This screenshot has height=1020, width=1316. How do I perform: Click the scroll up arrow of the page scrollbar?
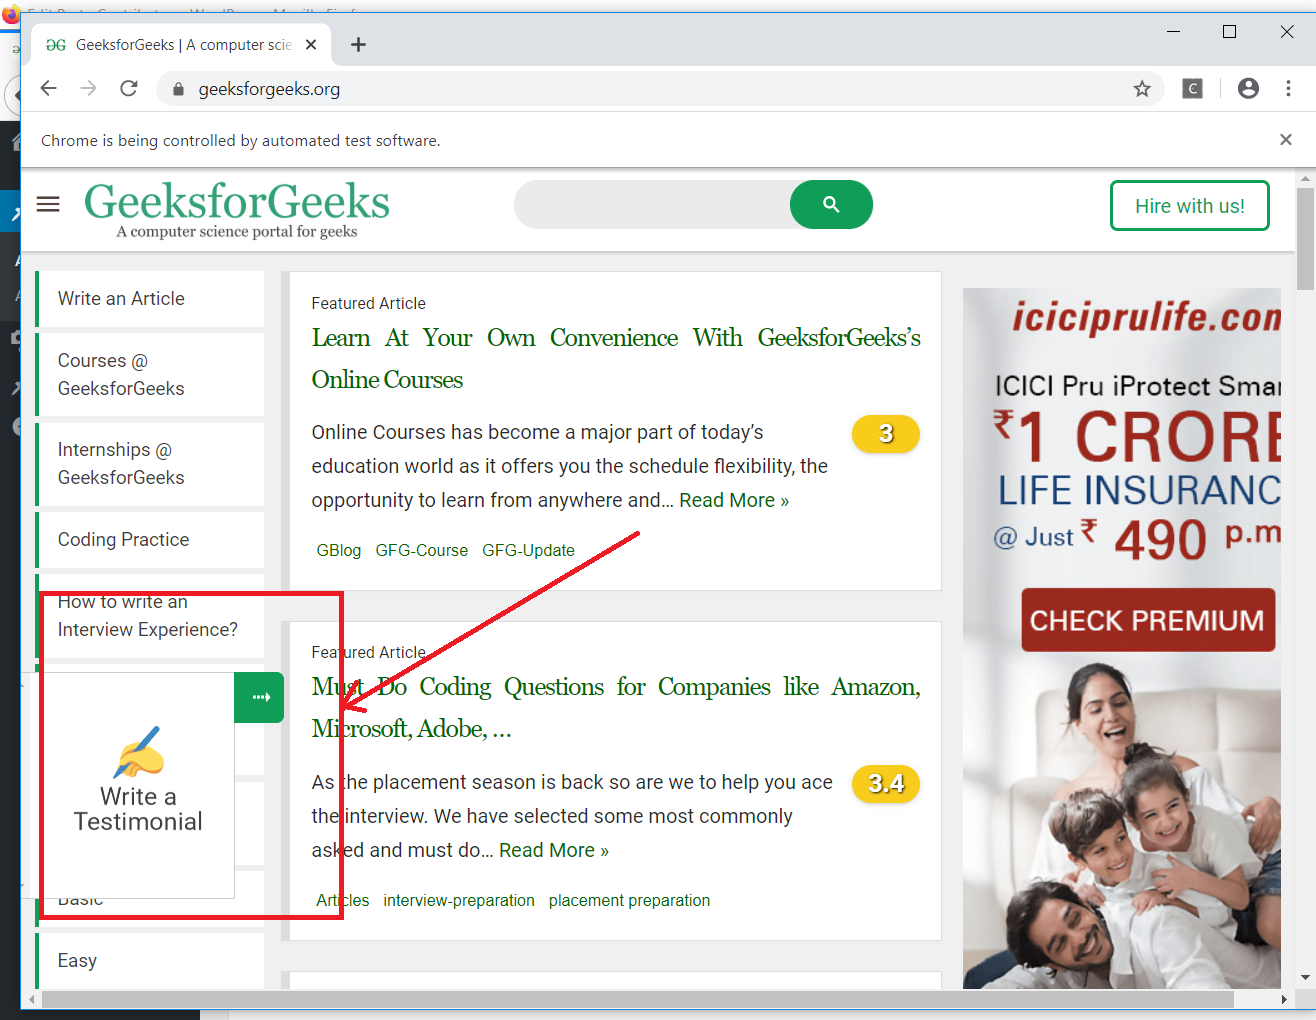point(1305,179)
